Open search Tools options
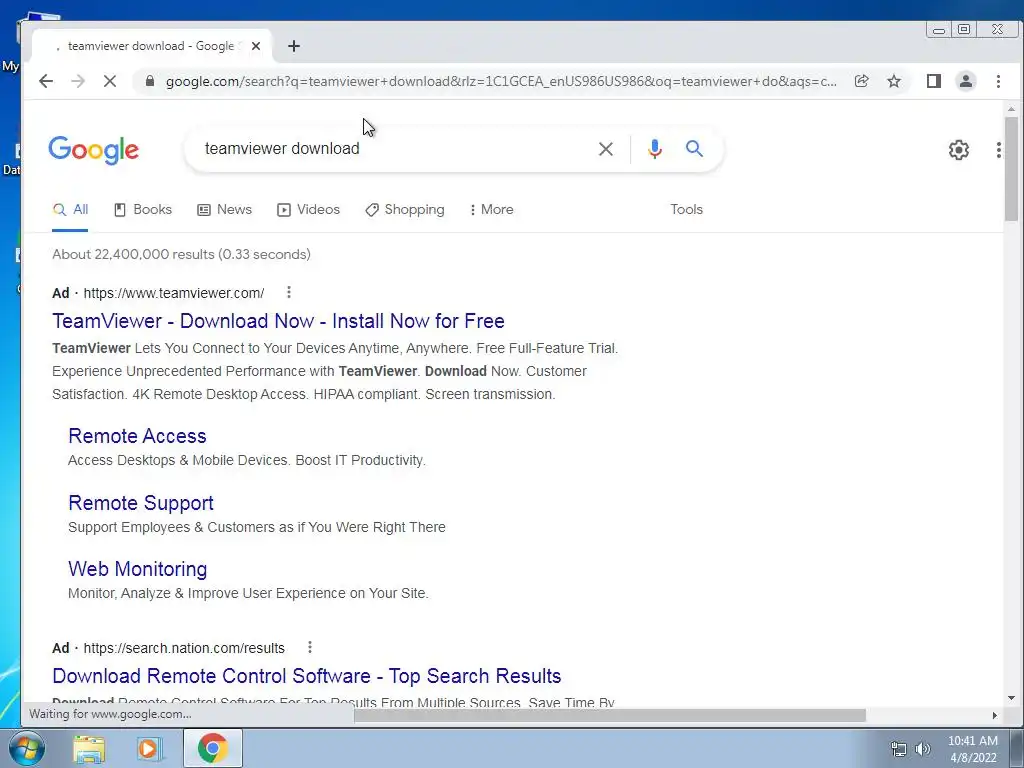Viewport: 1024px width, 768px height. 686,210
